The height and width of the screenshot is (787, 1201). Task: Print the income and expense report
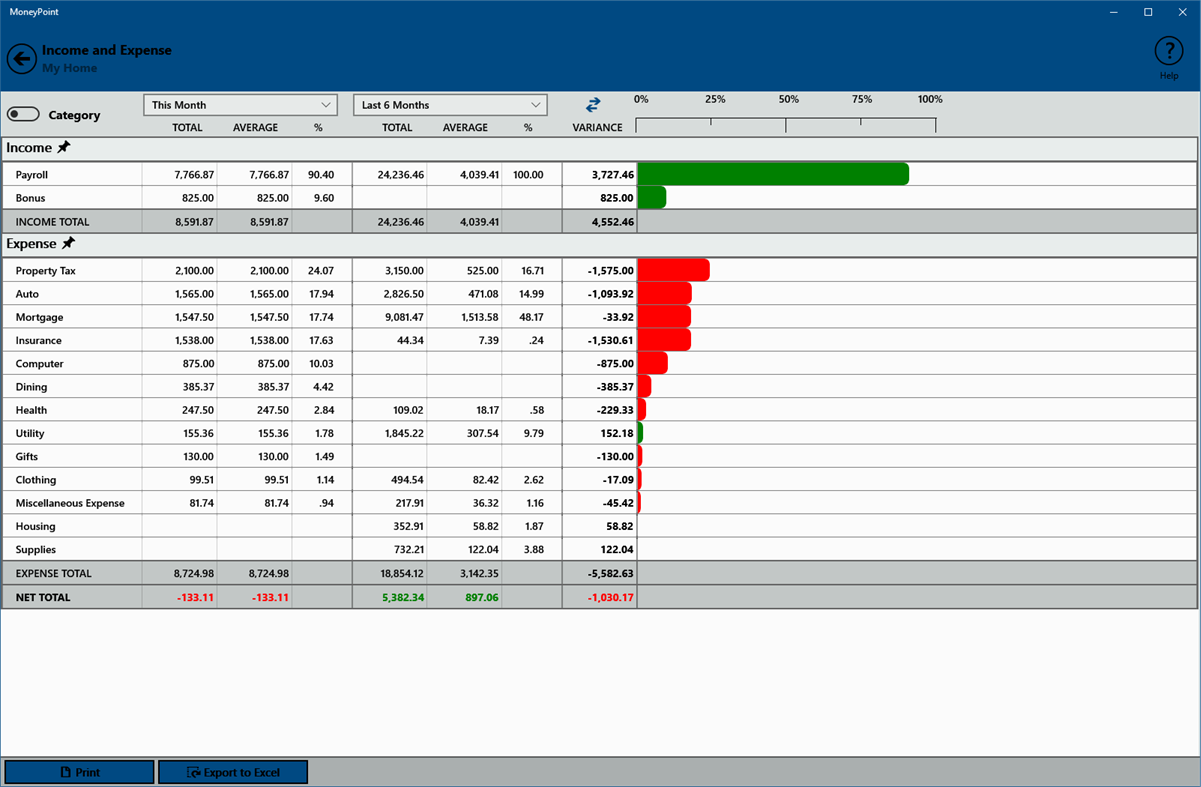click(79, 771)
